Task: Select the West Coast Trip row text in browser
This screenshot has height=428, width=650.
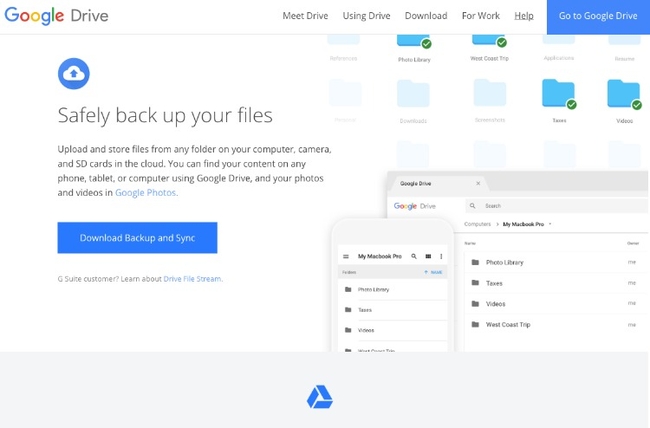Action: [508, 324]
